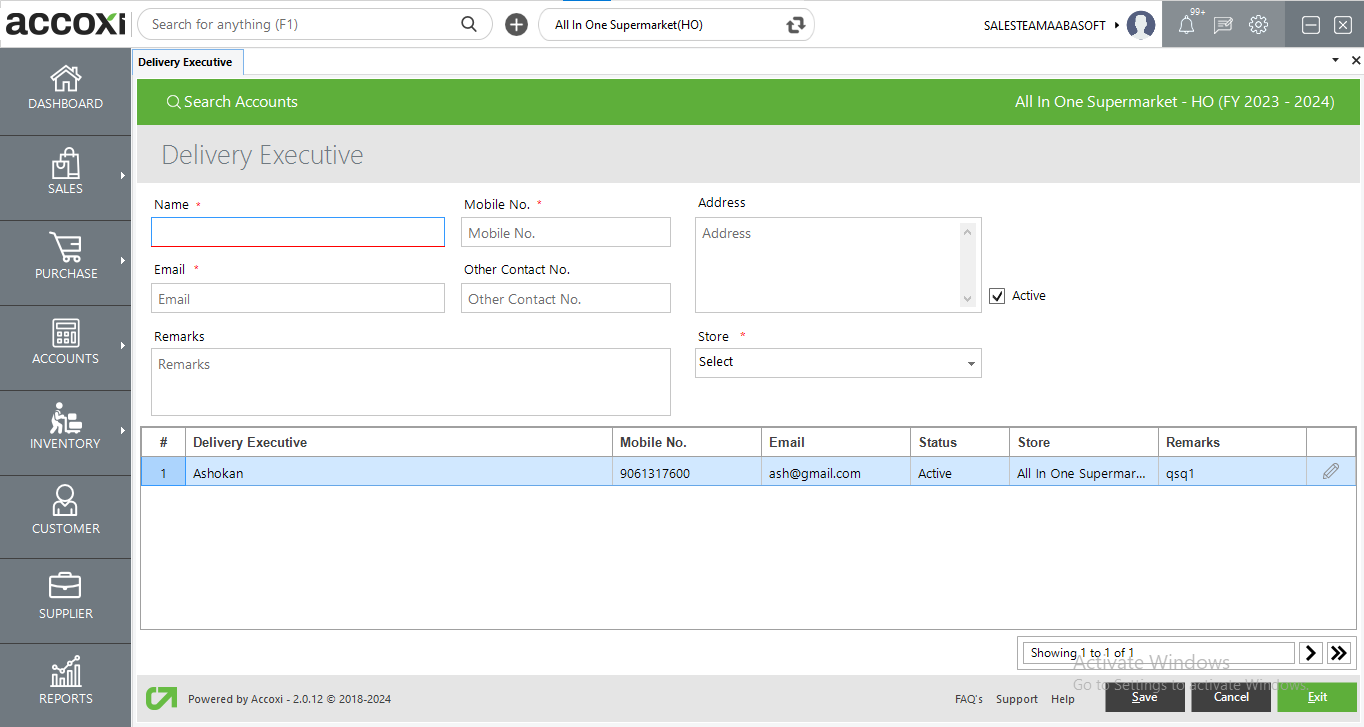This screenshot has height=727, width=1364.
Task: Open the Purchase module
Action: [65, 258]
